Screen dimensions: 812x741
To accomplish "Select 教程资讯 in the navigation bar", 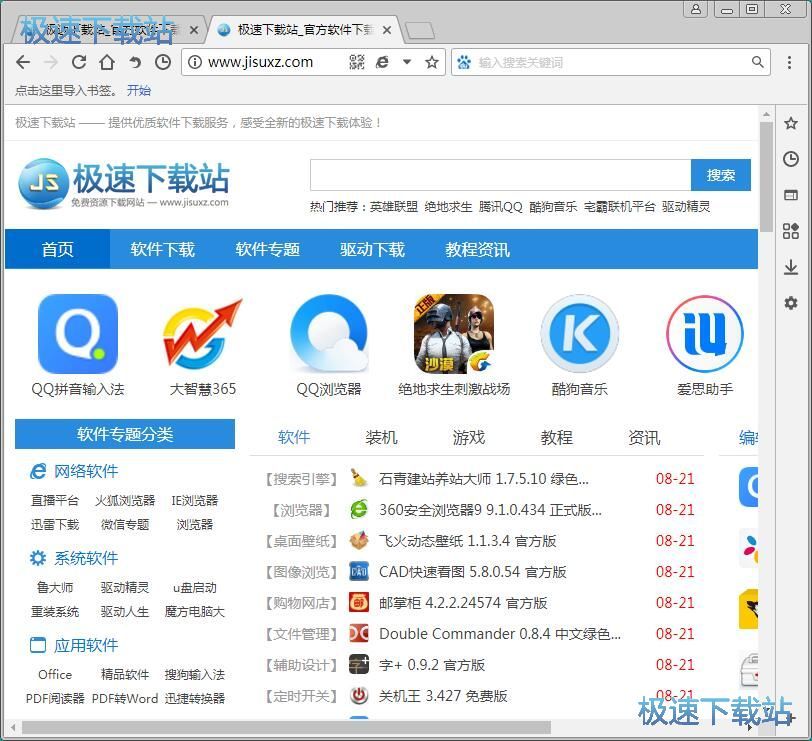I will (x=477, y=249).
